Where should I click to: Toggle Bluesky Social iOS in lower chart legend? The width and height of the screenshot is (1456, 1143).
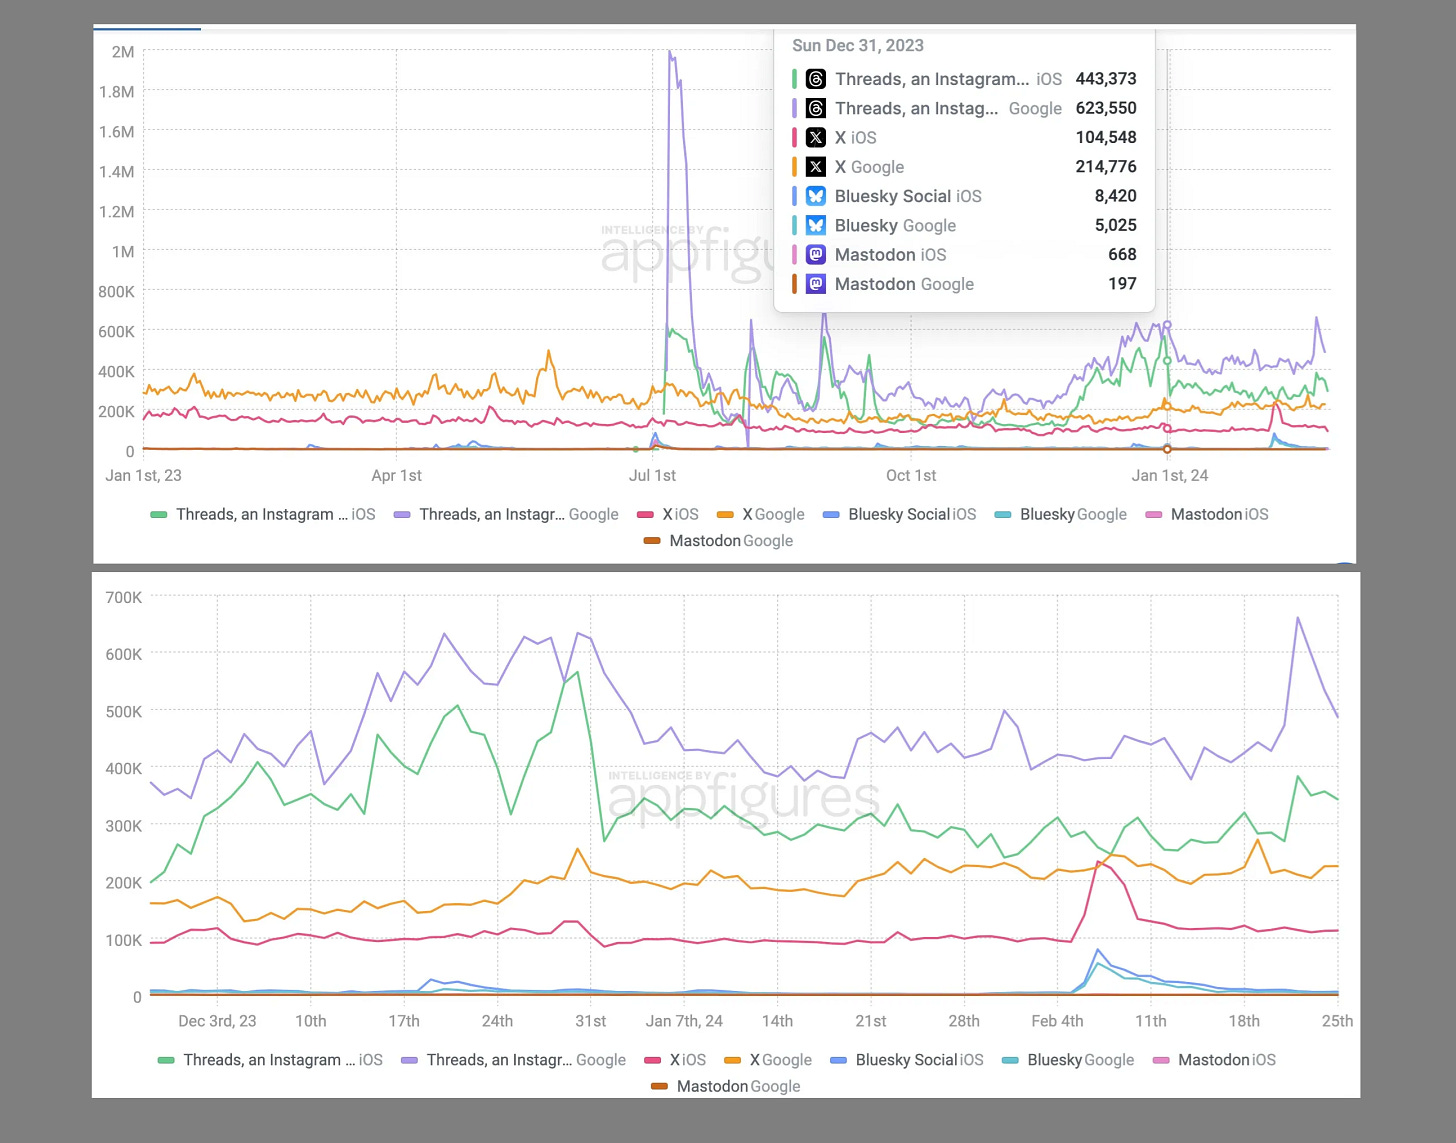coord(907,1060)
